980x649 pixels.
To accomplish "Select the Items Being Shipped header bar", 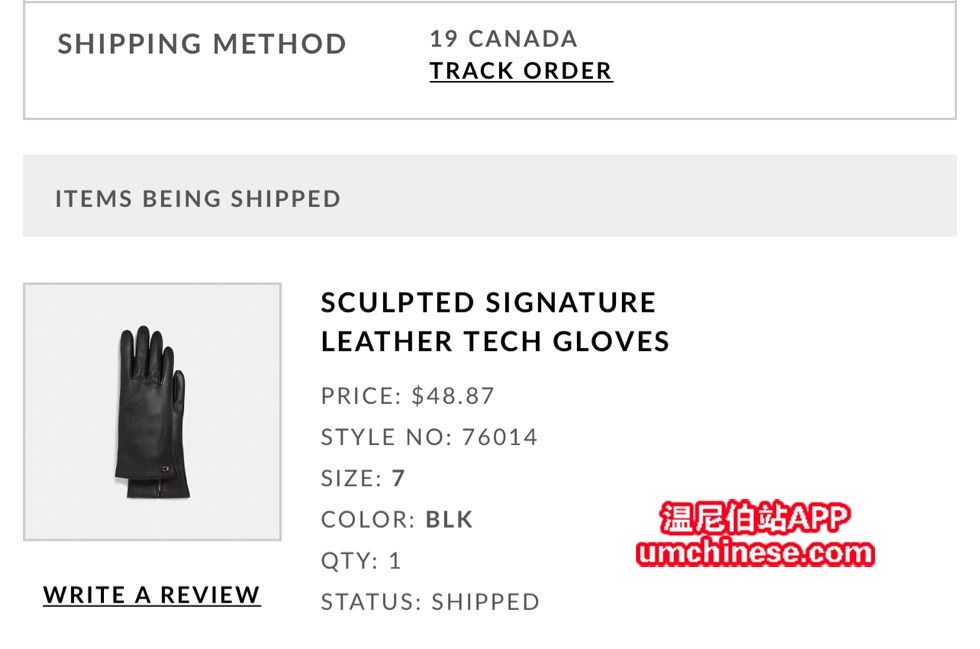I will click(x=490, y=196).
